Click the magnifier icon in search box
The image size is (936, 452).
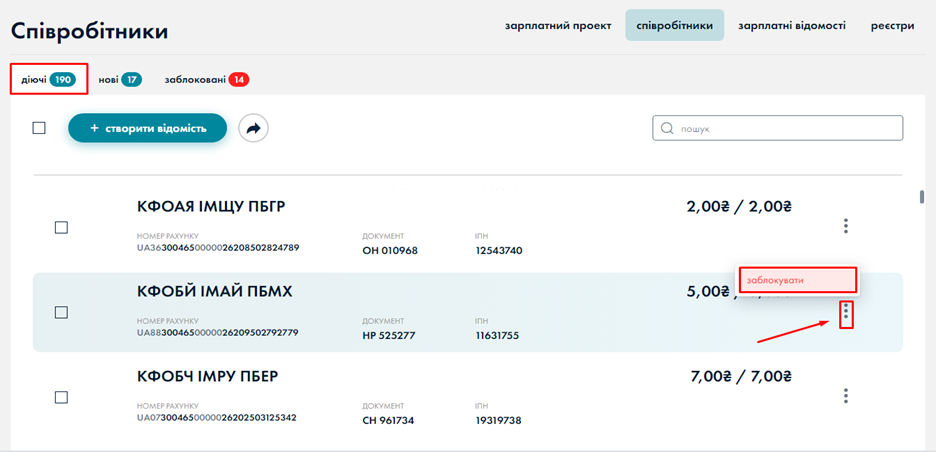pyautogui.click(x=667, y=128)
